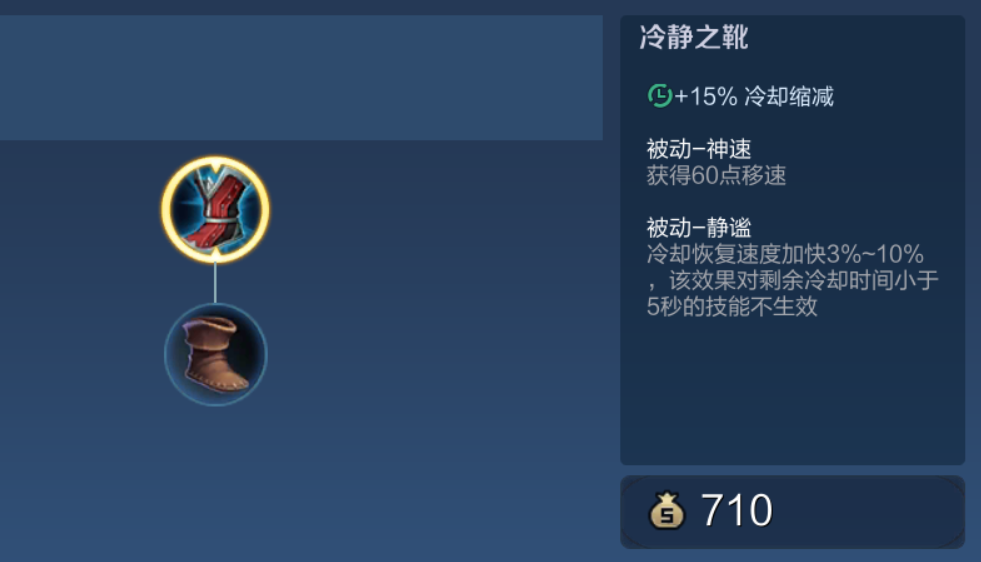Click the price bar showing 710
This screenshot has height=562, width=981.
(792, 512)
